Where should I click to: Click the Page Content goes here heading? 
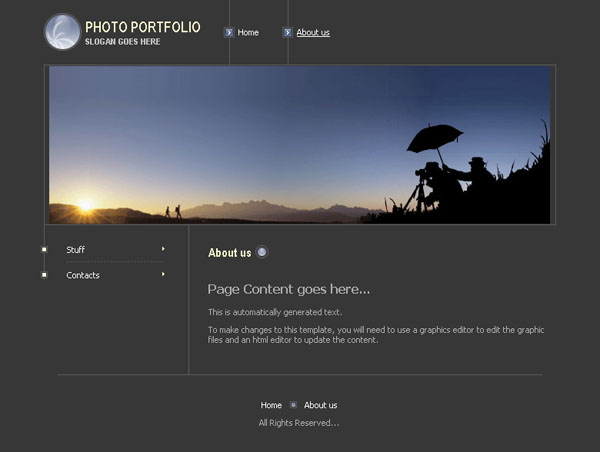[289, 289]
